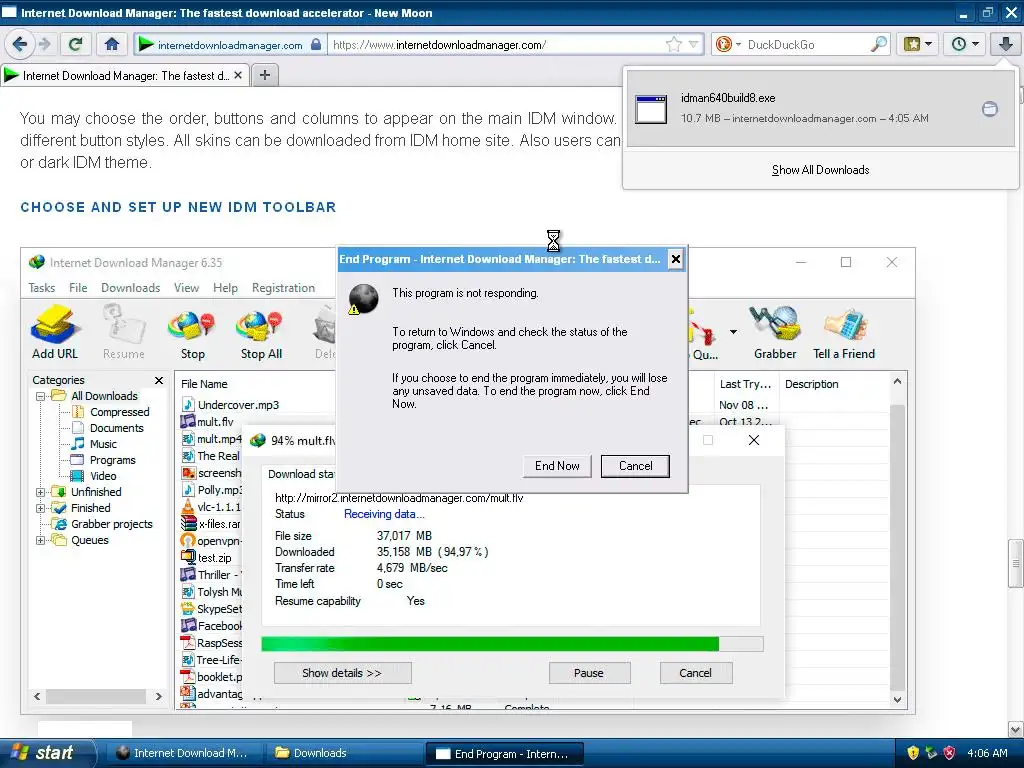Open containing folder for idman640build8.exe

(x=990, y=109)
